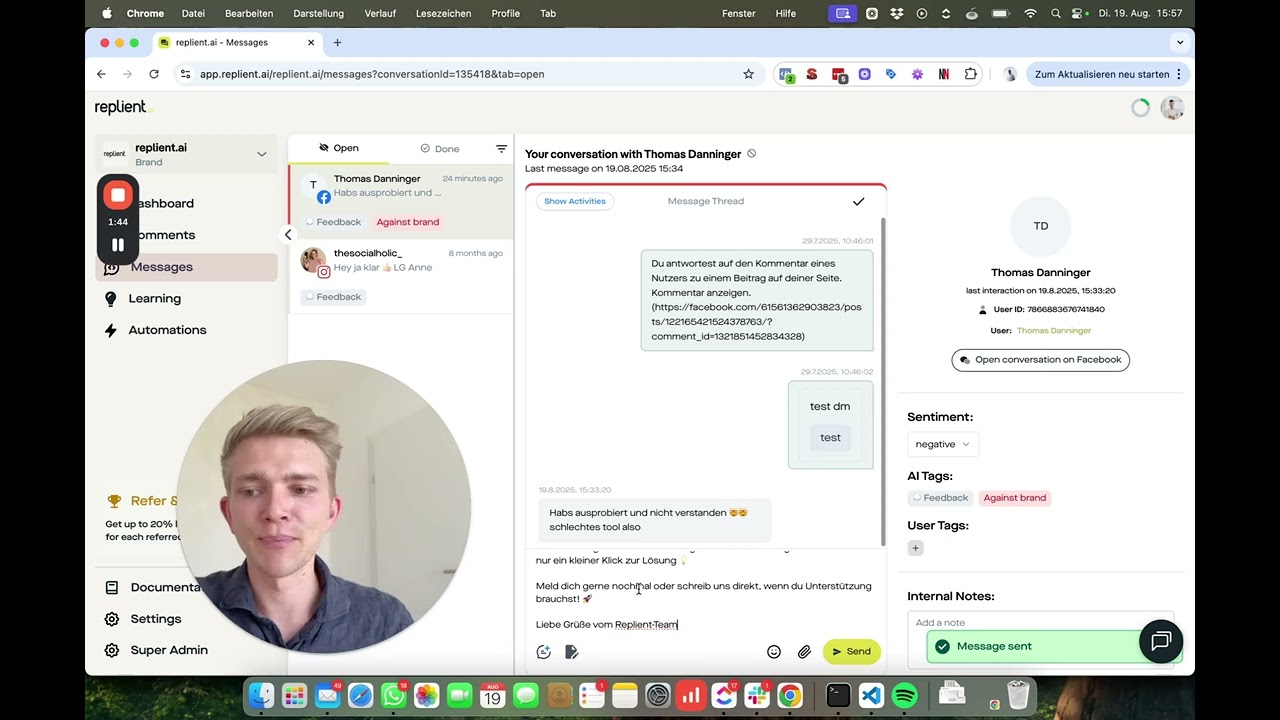Click the Send button
The image size is (1280, 720).
852,652
